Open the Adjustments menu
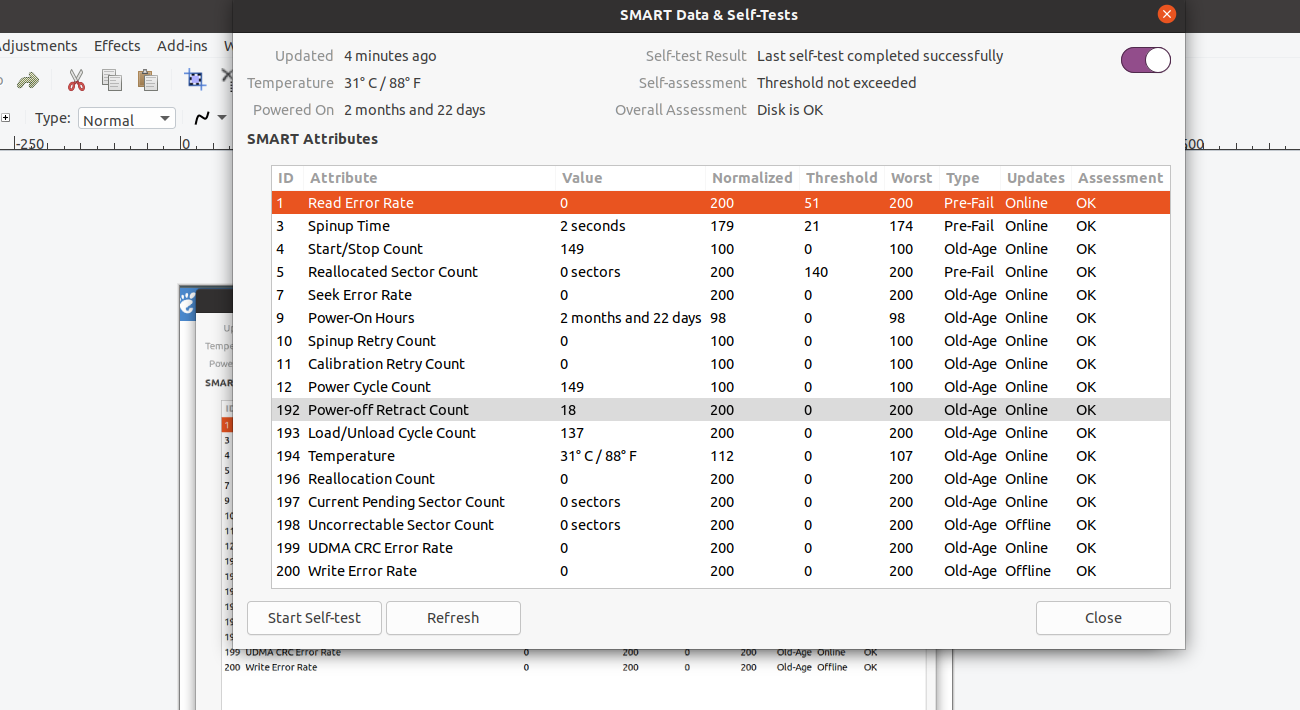This screenshot has width=1300, height=710. click(x=38, y=46)
